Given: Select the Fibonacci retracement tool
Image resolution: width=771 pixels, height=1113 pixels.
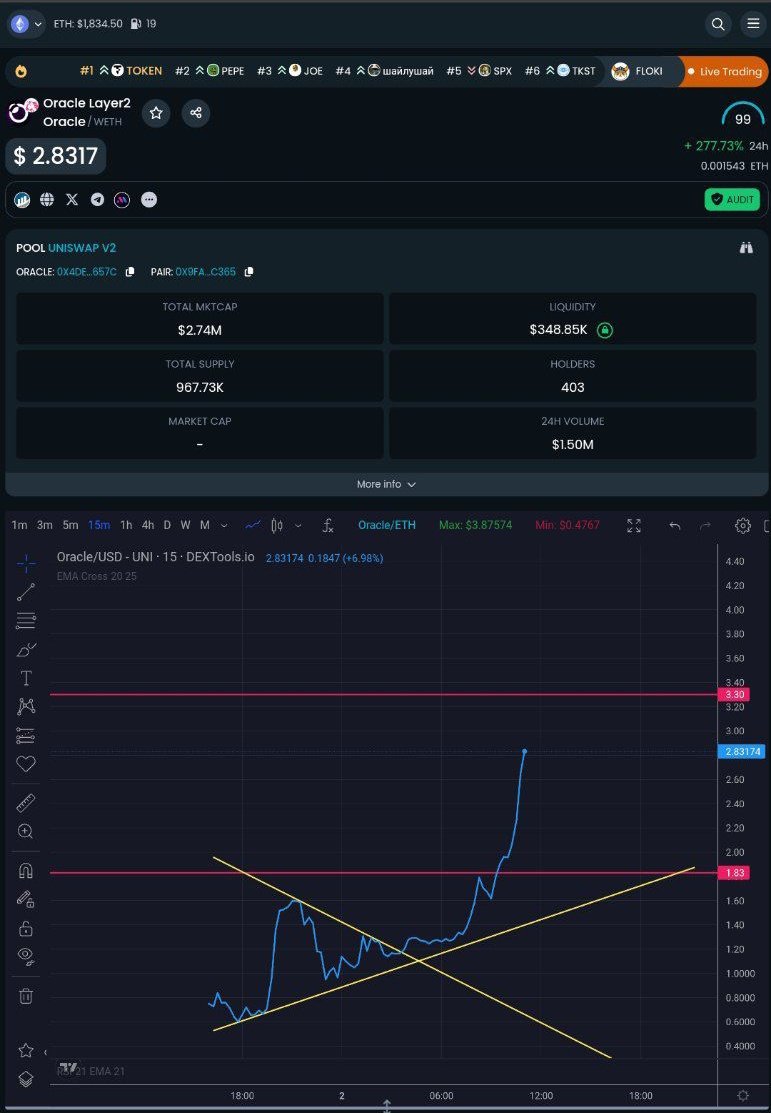Looking at the screenshot, I should pos(26,621).
